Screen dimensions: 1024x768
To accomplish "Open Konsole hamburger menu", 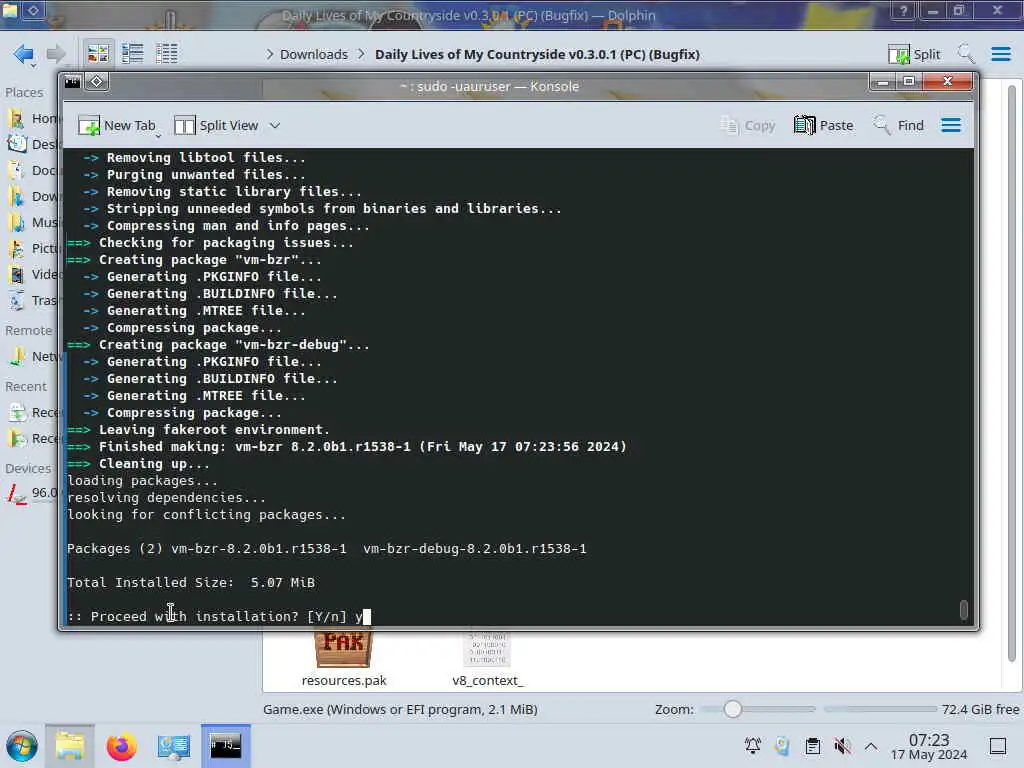I will pyautogui.click(x=951, y=125).
